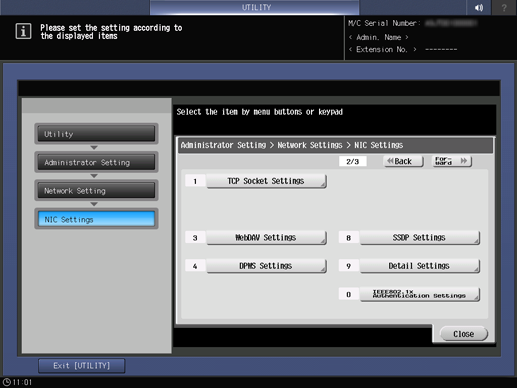Open help with the question mark icon

coord(504,7)
